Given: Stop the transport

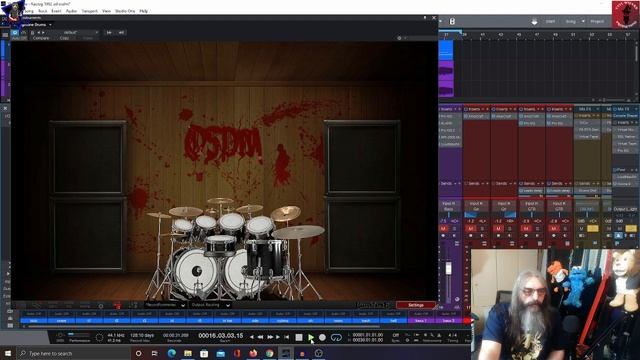Looking at the screenshot, I should (299, 338).
